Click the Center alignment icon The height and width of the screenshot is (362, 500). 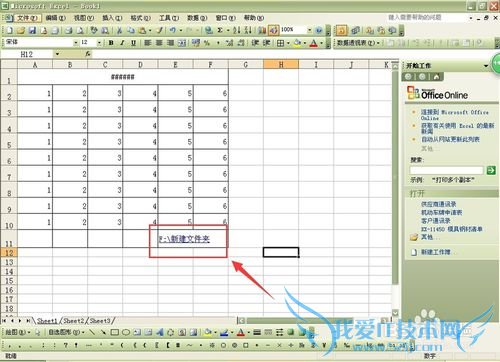click(159, 43)
